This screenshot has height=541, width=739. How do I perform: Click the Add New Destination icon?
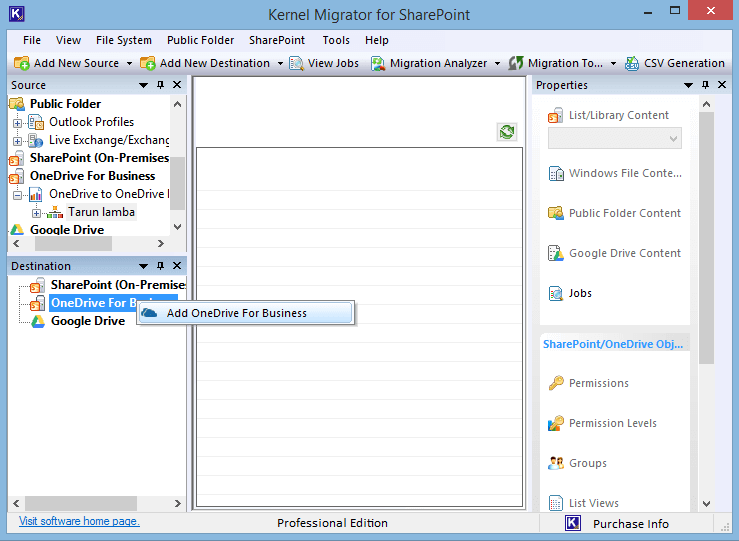[x=148, y=63]
